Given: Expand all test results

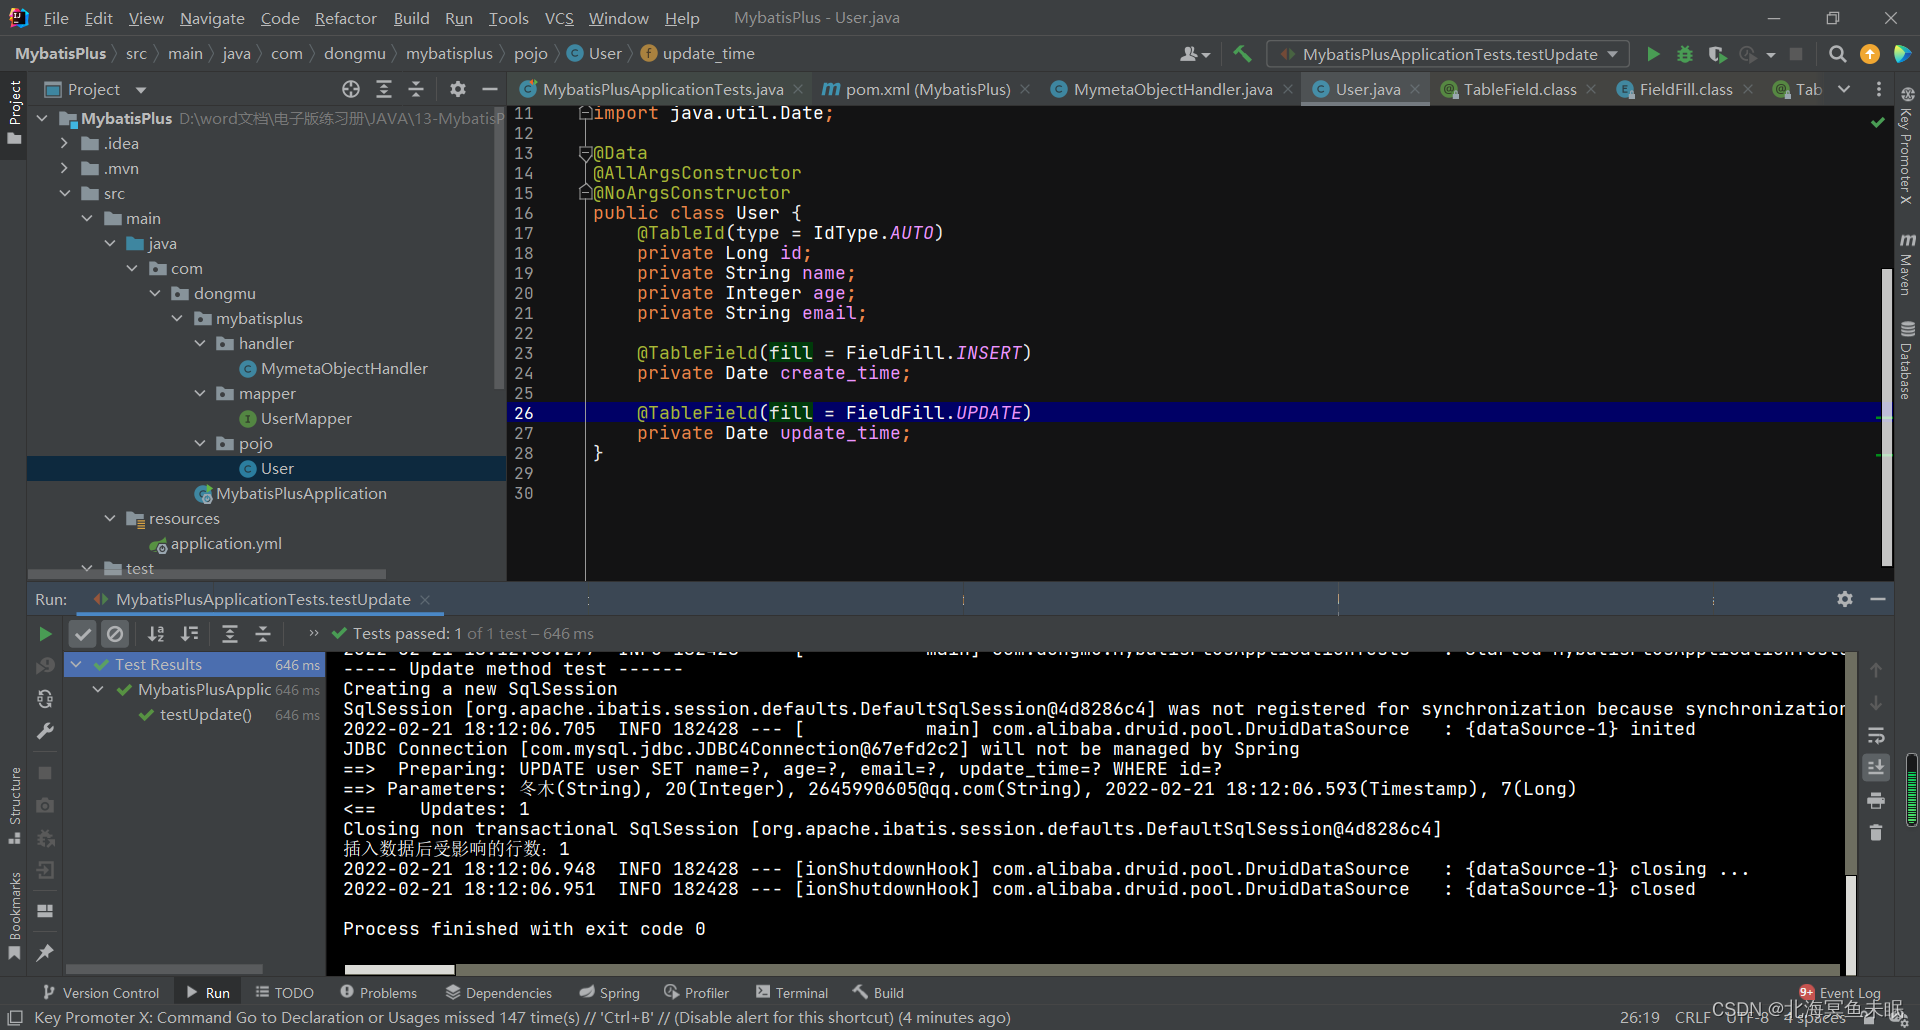Looking at the screenshot, I should click(230, 634).
